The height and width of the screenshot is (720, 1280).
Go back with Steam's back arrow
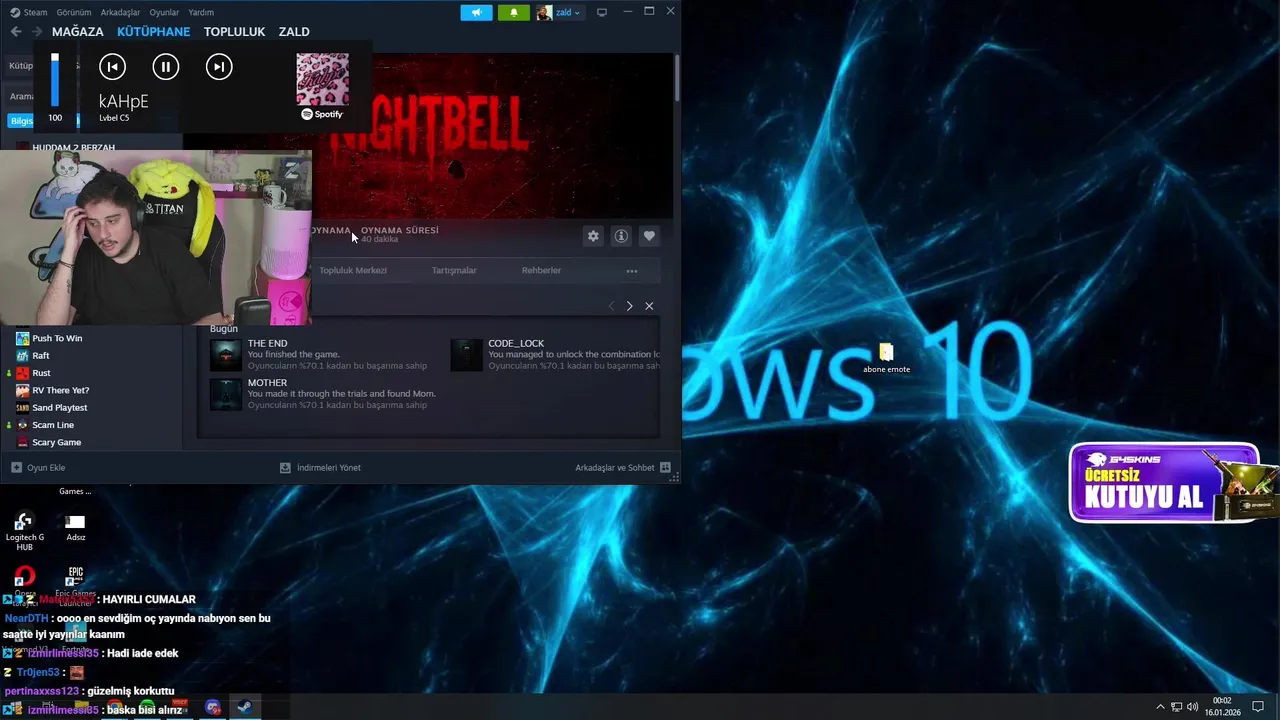click(16, 32)
